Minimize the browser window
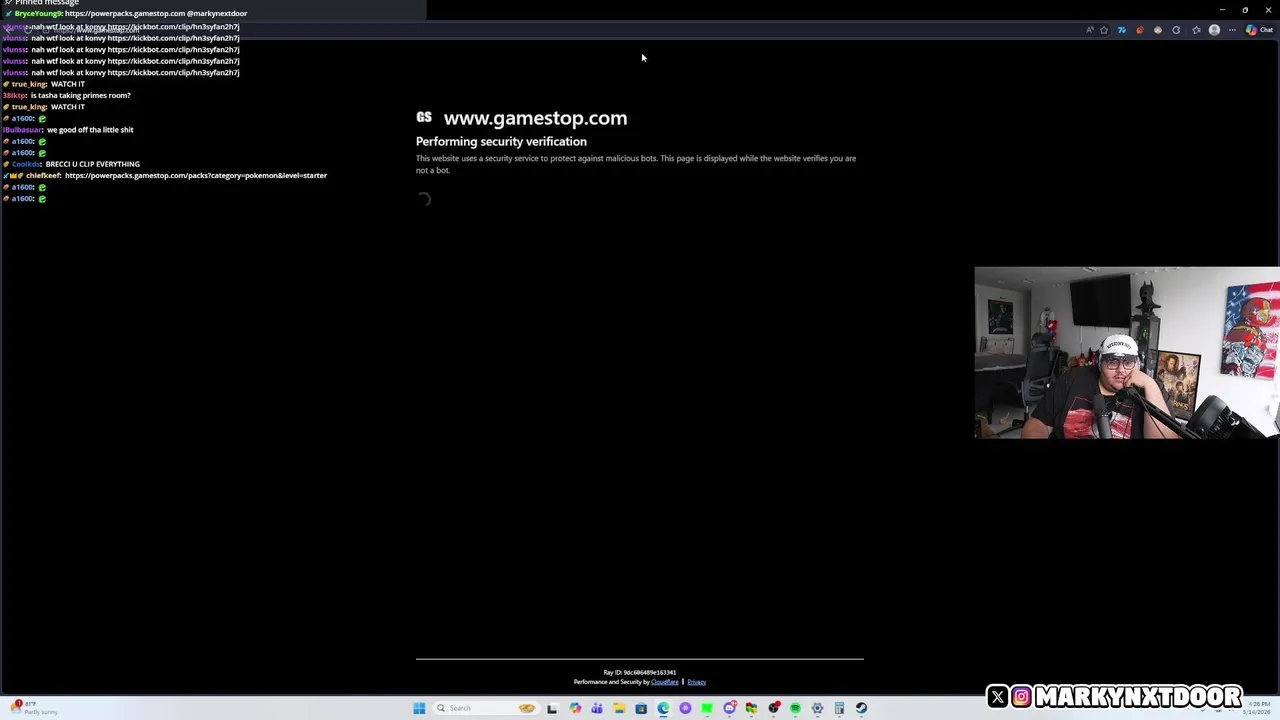Image resolution: width=1280 pixels, height=720 pixels. click(1222, 10)
